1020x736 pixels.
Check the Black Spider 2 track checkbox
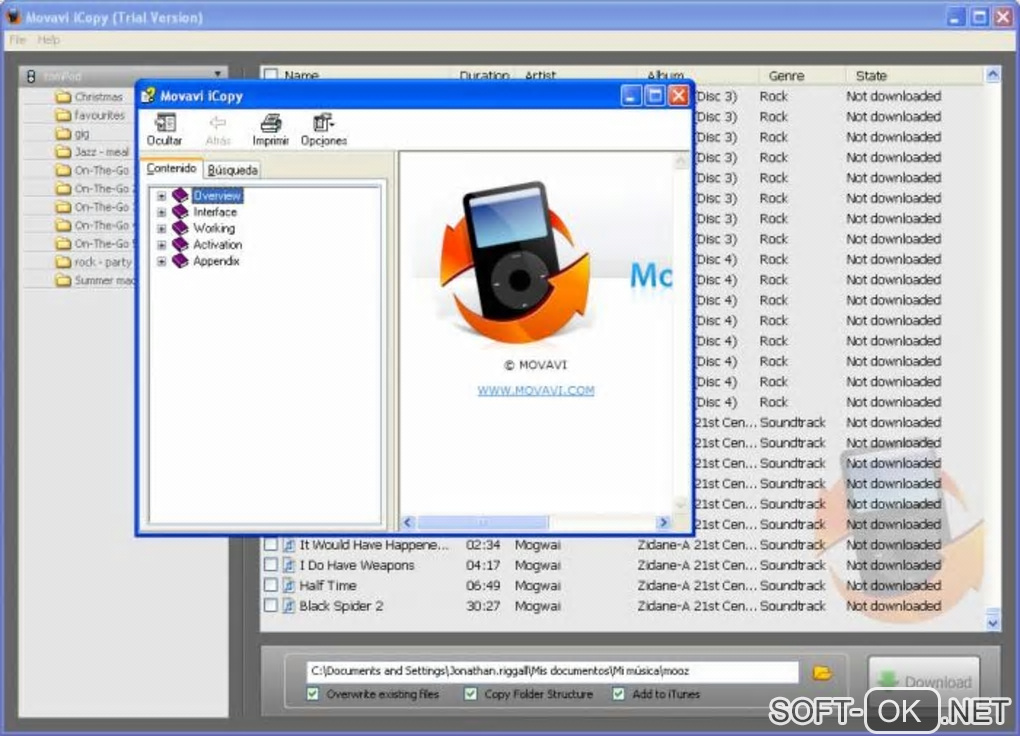(x=271, y=605)
